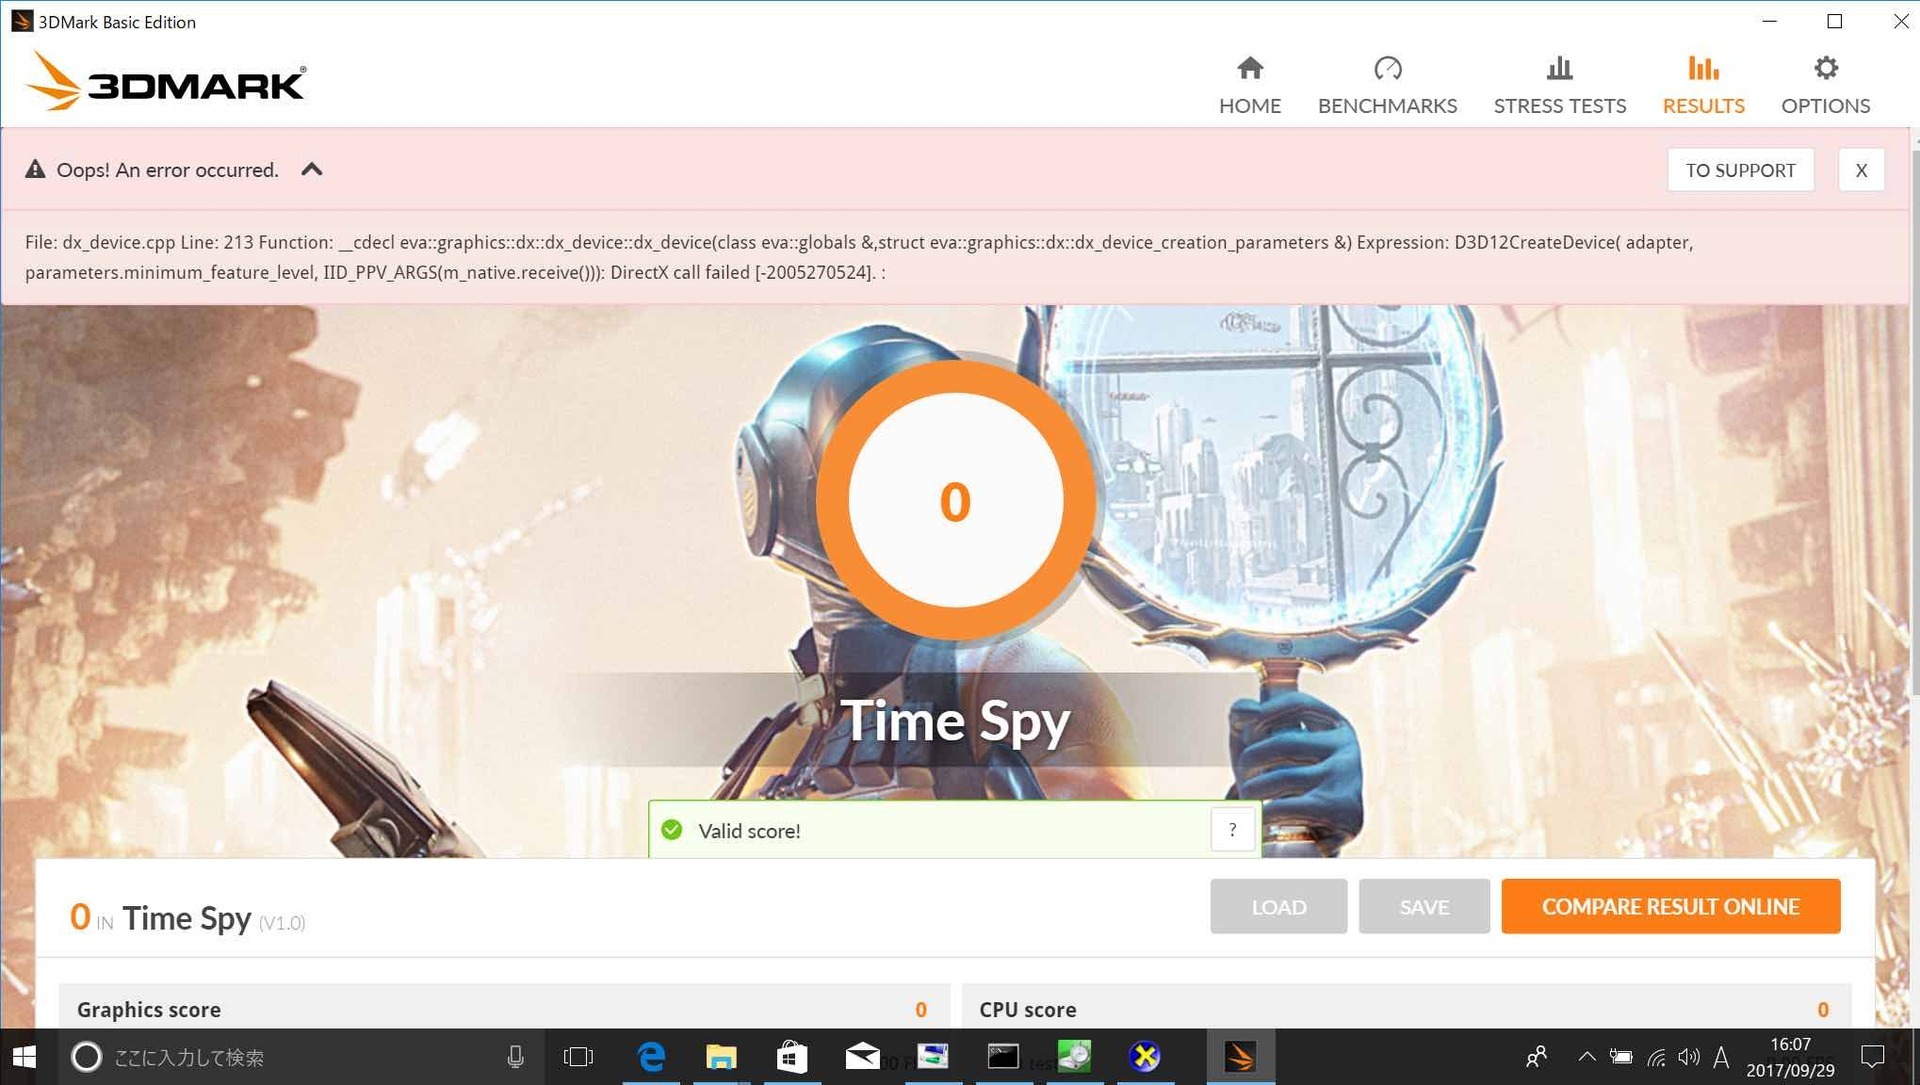Minimize the 3DMark window
This screenshot has width=1920, height=1085.
(x=1769, y=21)
